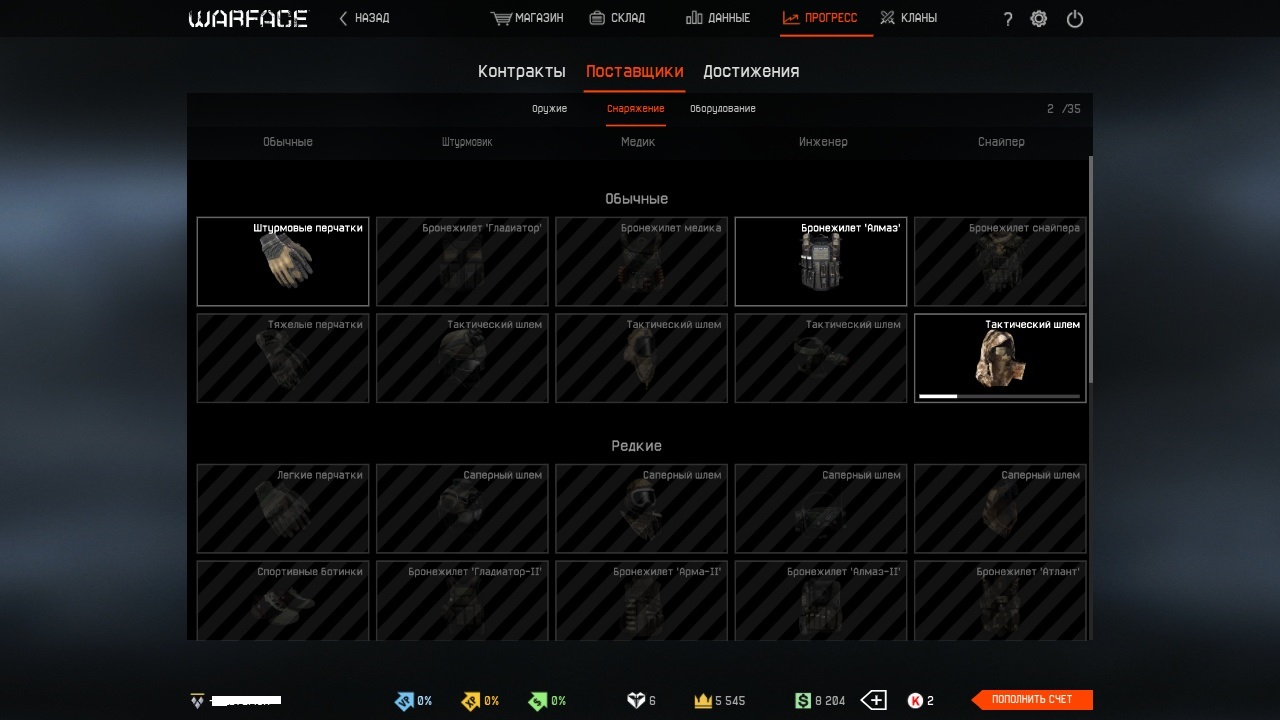Click the plus icon beside the currency balance
Viewport: 1280px width, 720px height.
(874, 700)
